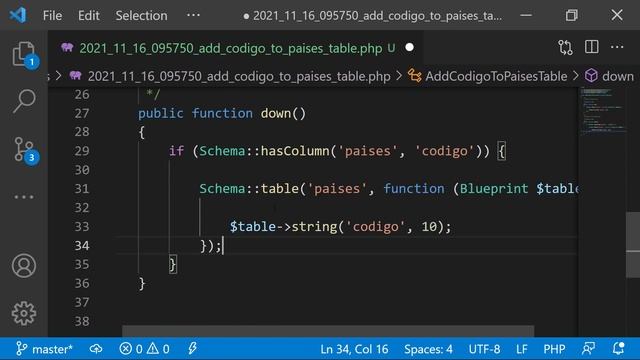640x360 pixels.
Task: Click 'Blueprint' type hint on line 31
Action: click(494, 189)
